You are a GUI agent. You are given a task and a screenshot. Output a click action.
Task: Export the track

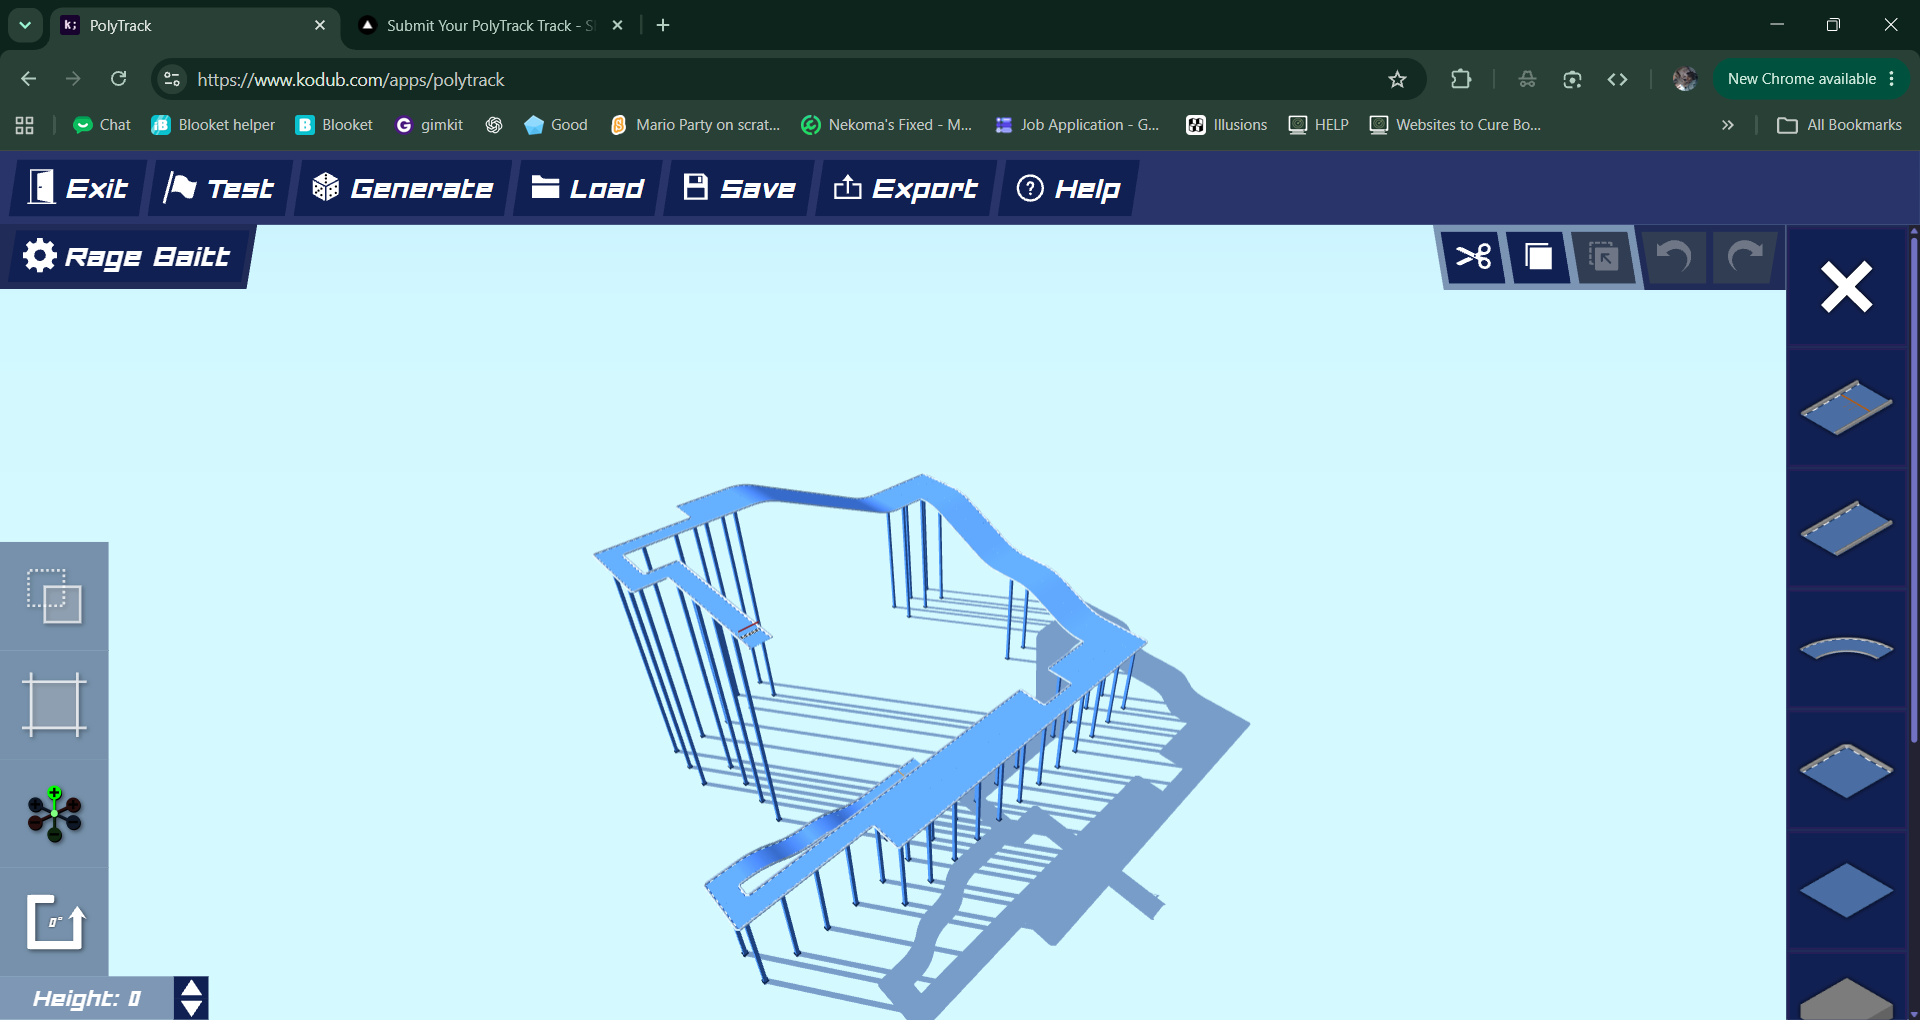click(906, 188)
